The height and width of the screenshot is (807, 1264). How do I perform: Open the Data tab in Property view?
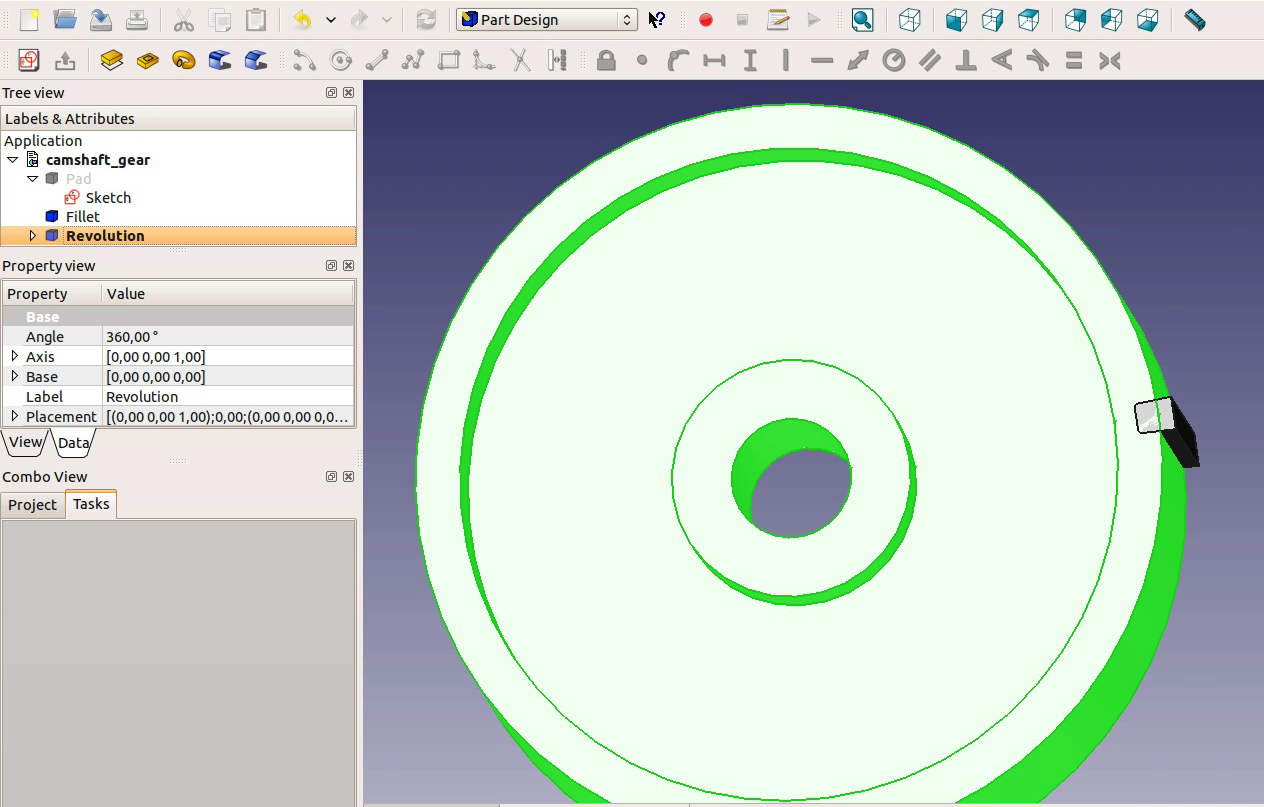coord(73,441)
